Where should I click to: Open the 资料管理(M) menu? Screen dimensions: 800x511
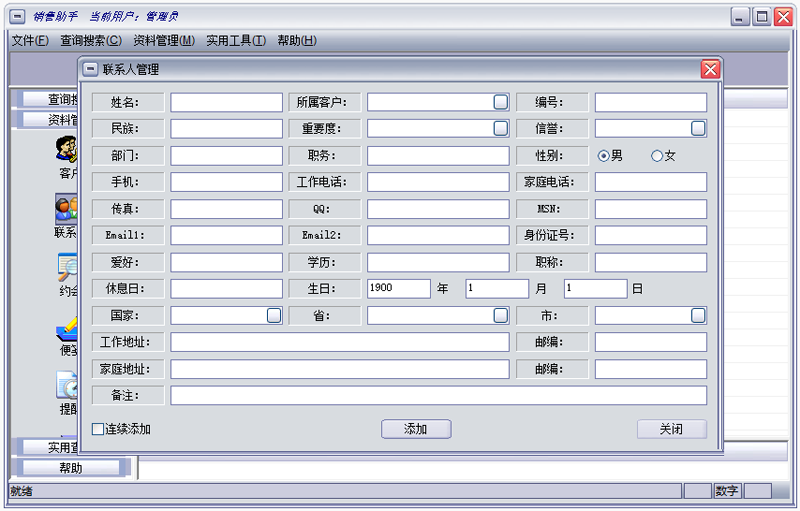[164, 40]
